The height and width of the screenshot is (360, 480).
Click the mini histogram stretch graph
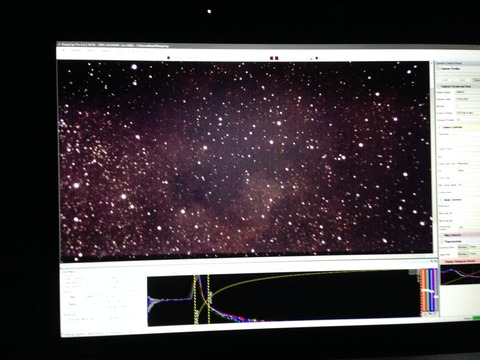(460, 275)
